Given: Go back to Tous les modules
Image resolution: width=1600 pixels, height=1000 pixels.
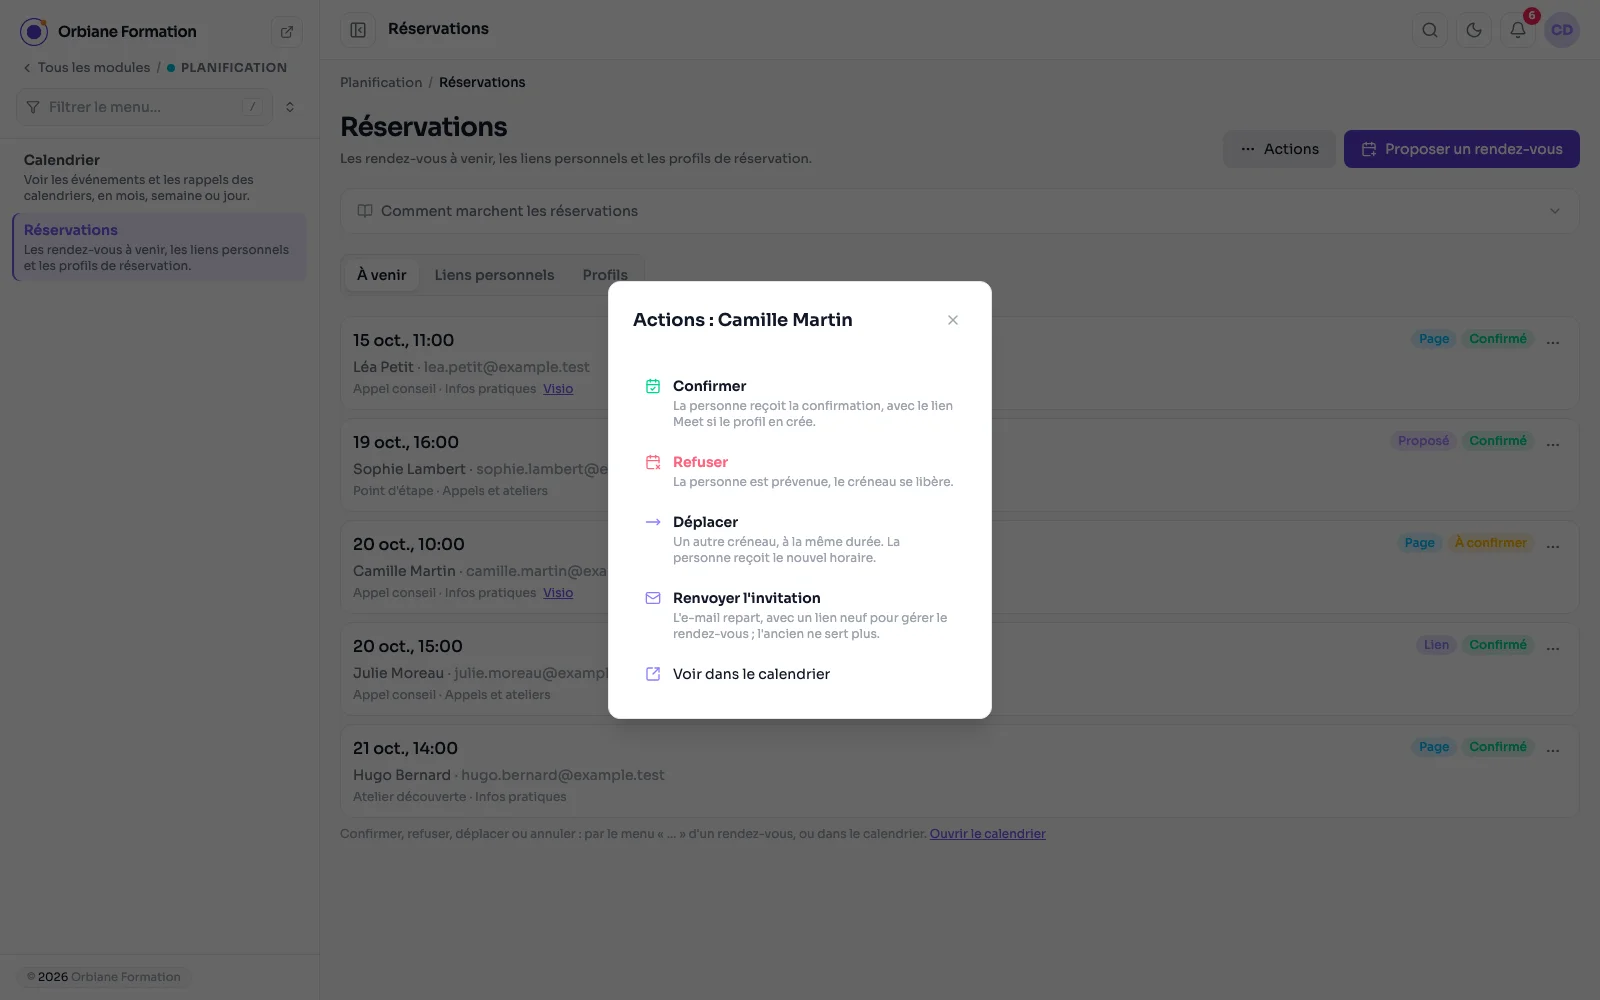Looking at the screenshot, I should coord(87,67).
